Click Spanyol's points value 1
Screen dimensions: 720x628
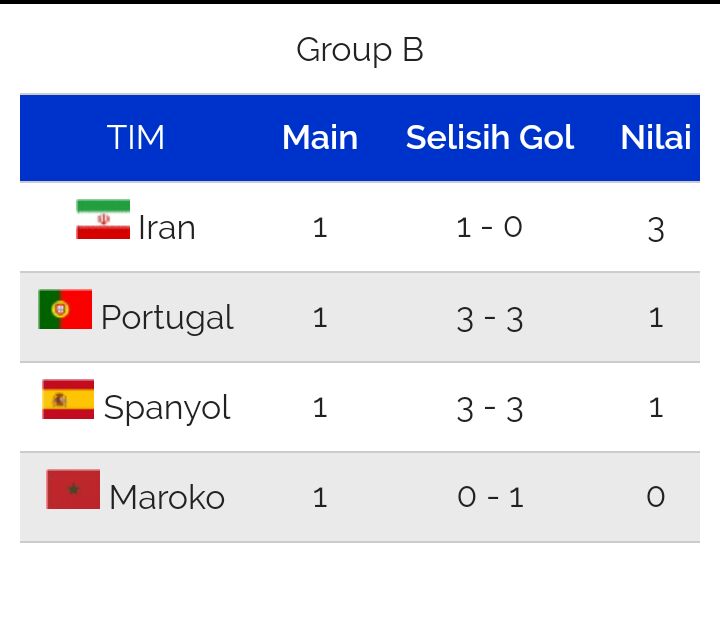pyautogui.click(x=656, y=408)
